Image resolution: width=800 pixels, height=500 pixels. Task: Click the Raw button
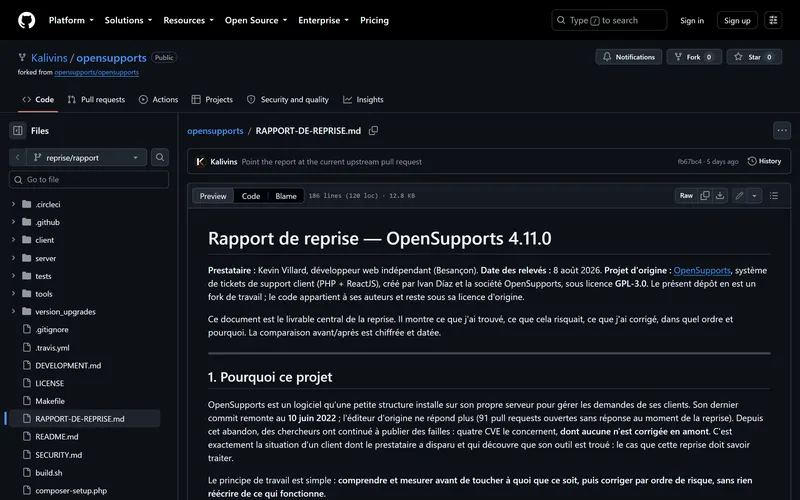coord(686,195)
